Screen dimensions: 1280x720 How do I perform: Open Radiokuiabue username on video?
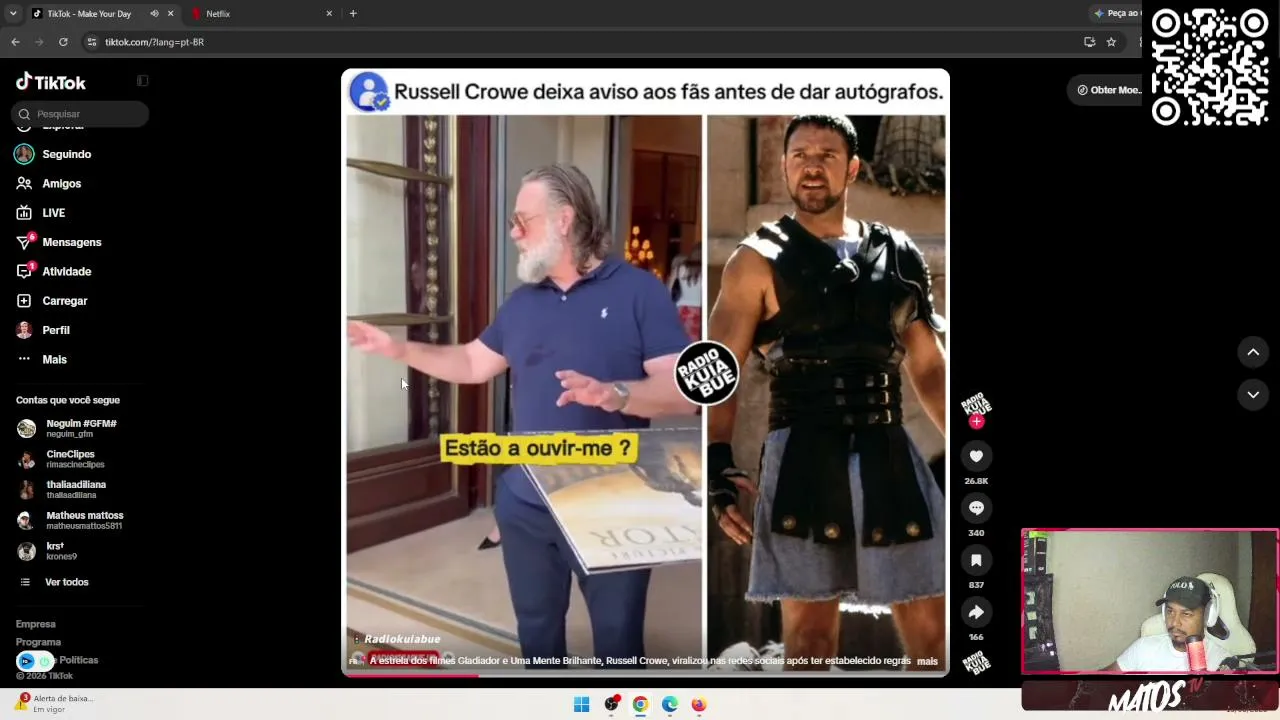tap(402, 639)
